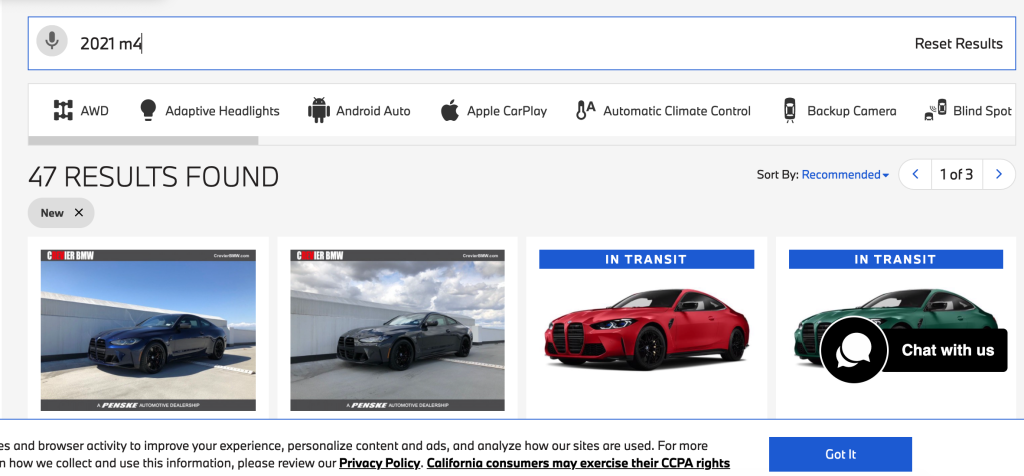Image resolution: width=1024 pixels, height=476 pixels.
Task: Open the red M4 in-transit image
Action: [647, 330]
